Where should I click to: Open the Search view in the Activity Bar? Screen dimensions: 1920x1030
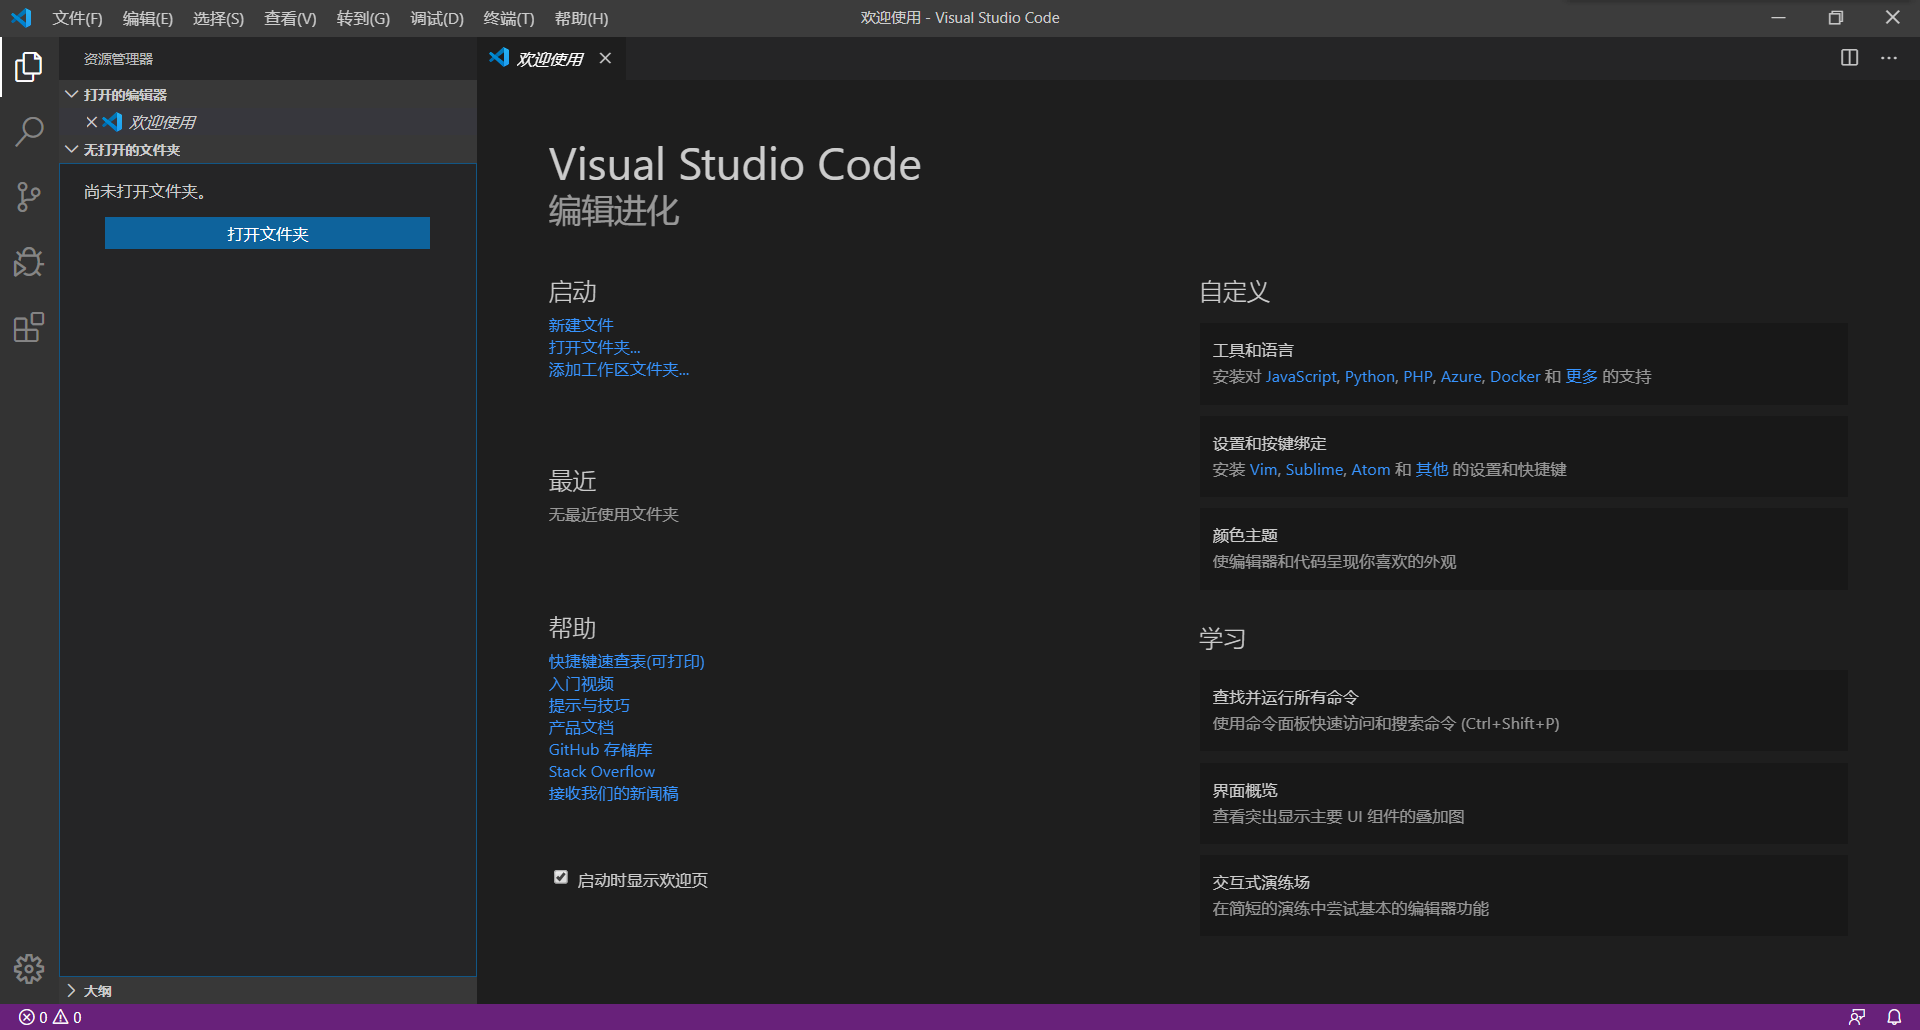coord(29,131)
